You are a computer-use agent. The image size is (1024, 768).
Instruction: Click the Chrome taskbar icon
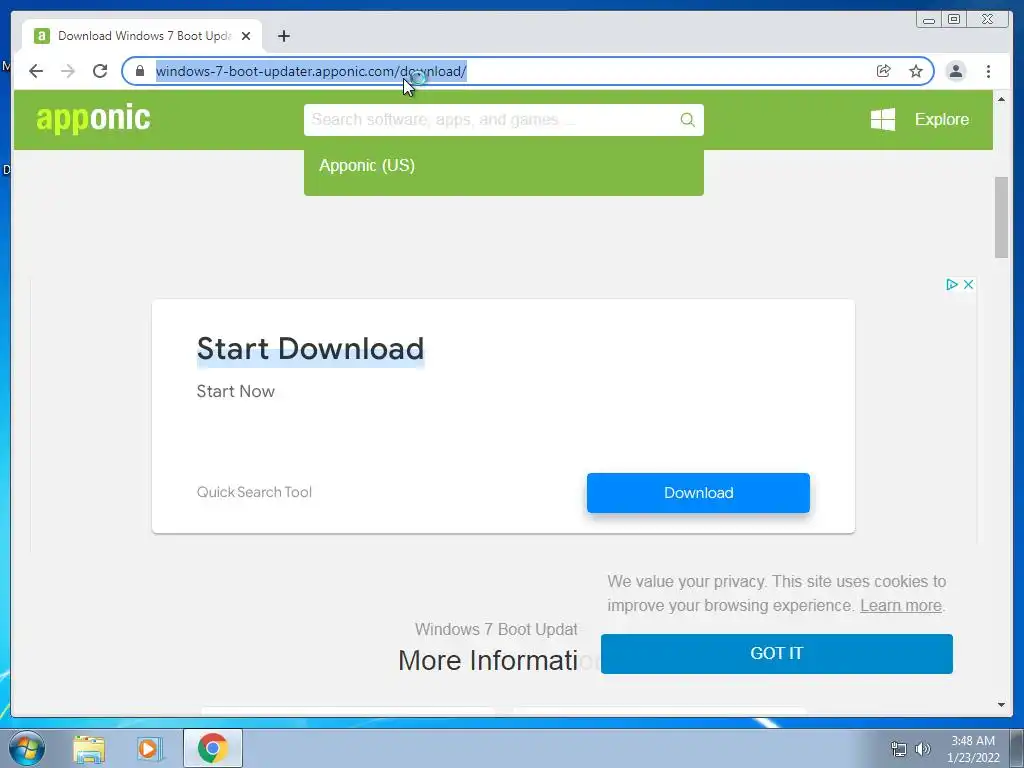(x=213, y=748)
